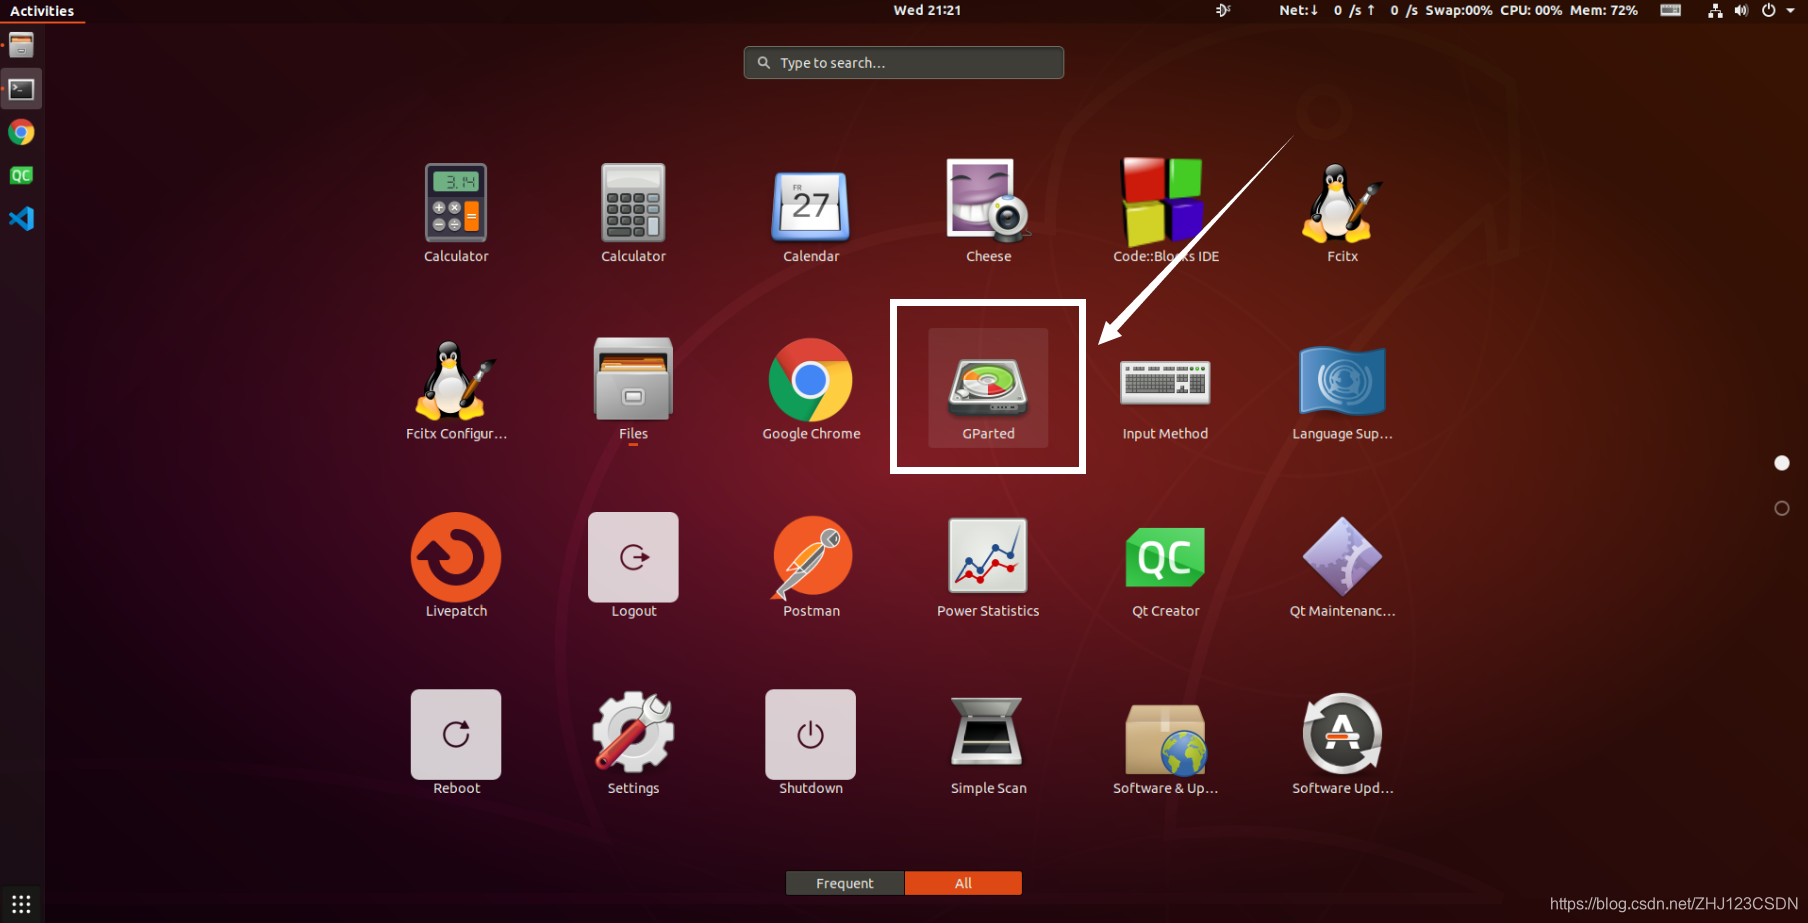This screenshot has height=923, width=1808.
Task: Open Qt Creator from the dock
Action: 21,175
